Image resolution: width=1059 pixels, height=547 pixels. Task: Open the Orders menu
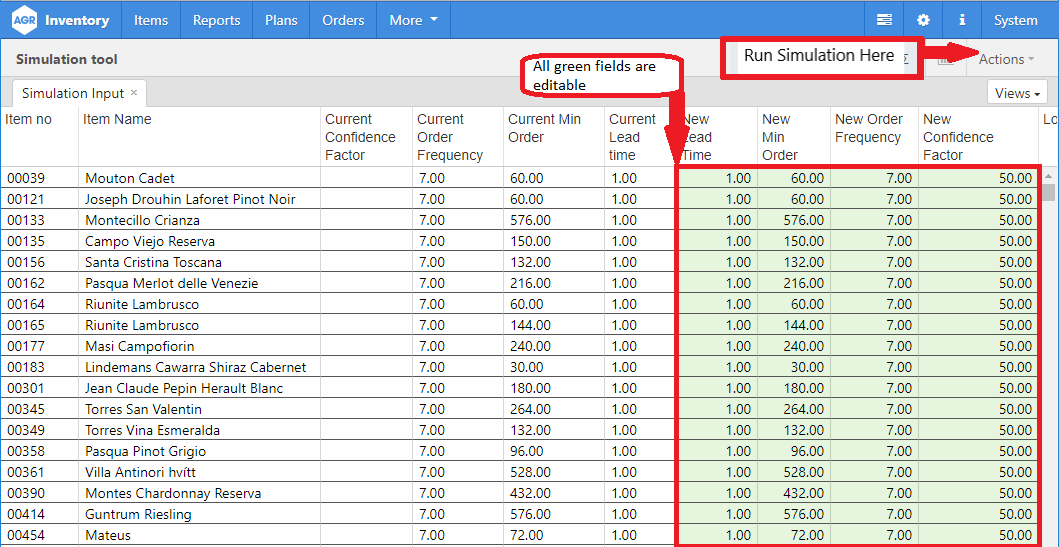click(x=343, y=20)
